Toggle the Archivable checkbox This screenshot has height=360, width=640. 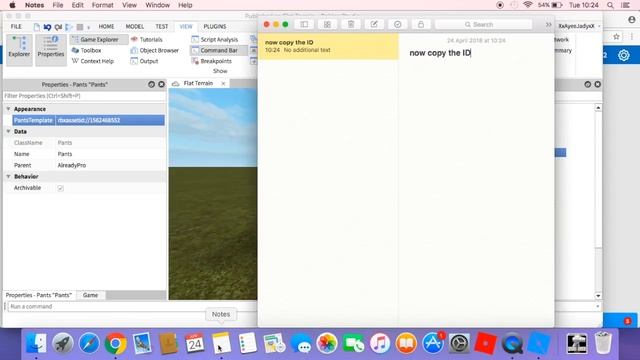[x=60, y=188]
